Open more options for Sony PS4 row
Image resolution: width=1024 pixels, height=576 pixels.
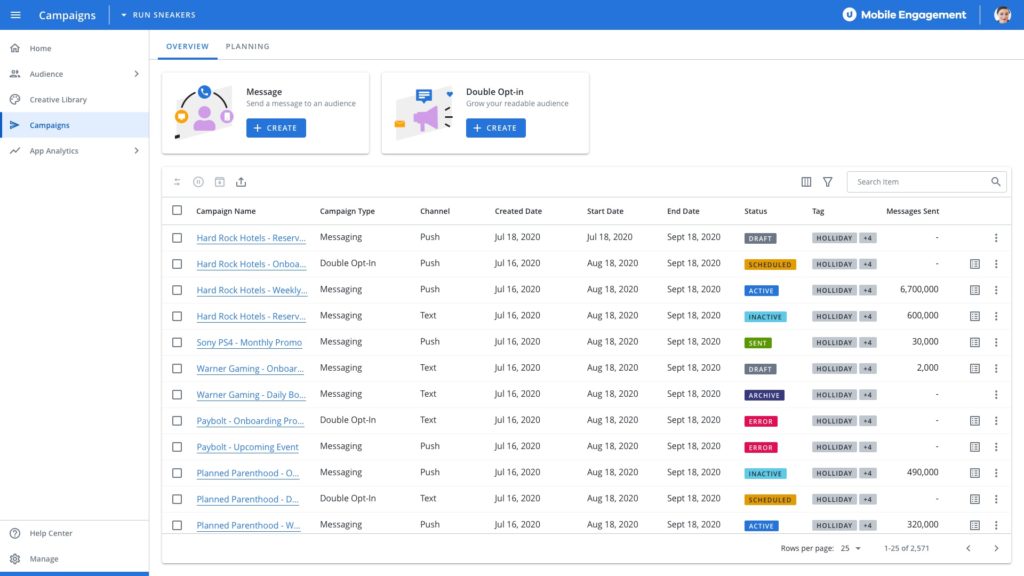pyautogui.click(x=996, y=342)
